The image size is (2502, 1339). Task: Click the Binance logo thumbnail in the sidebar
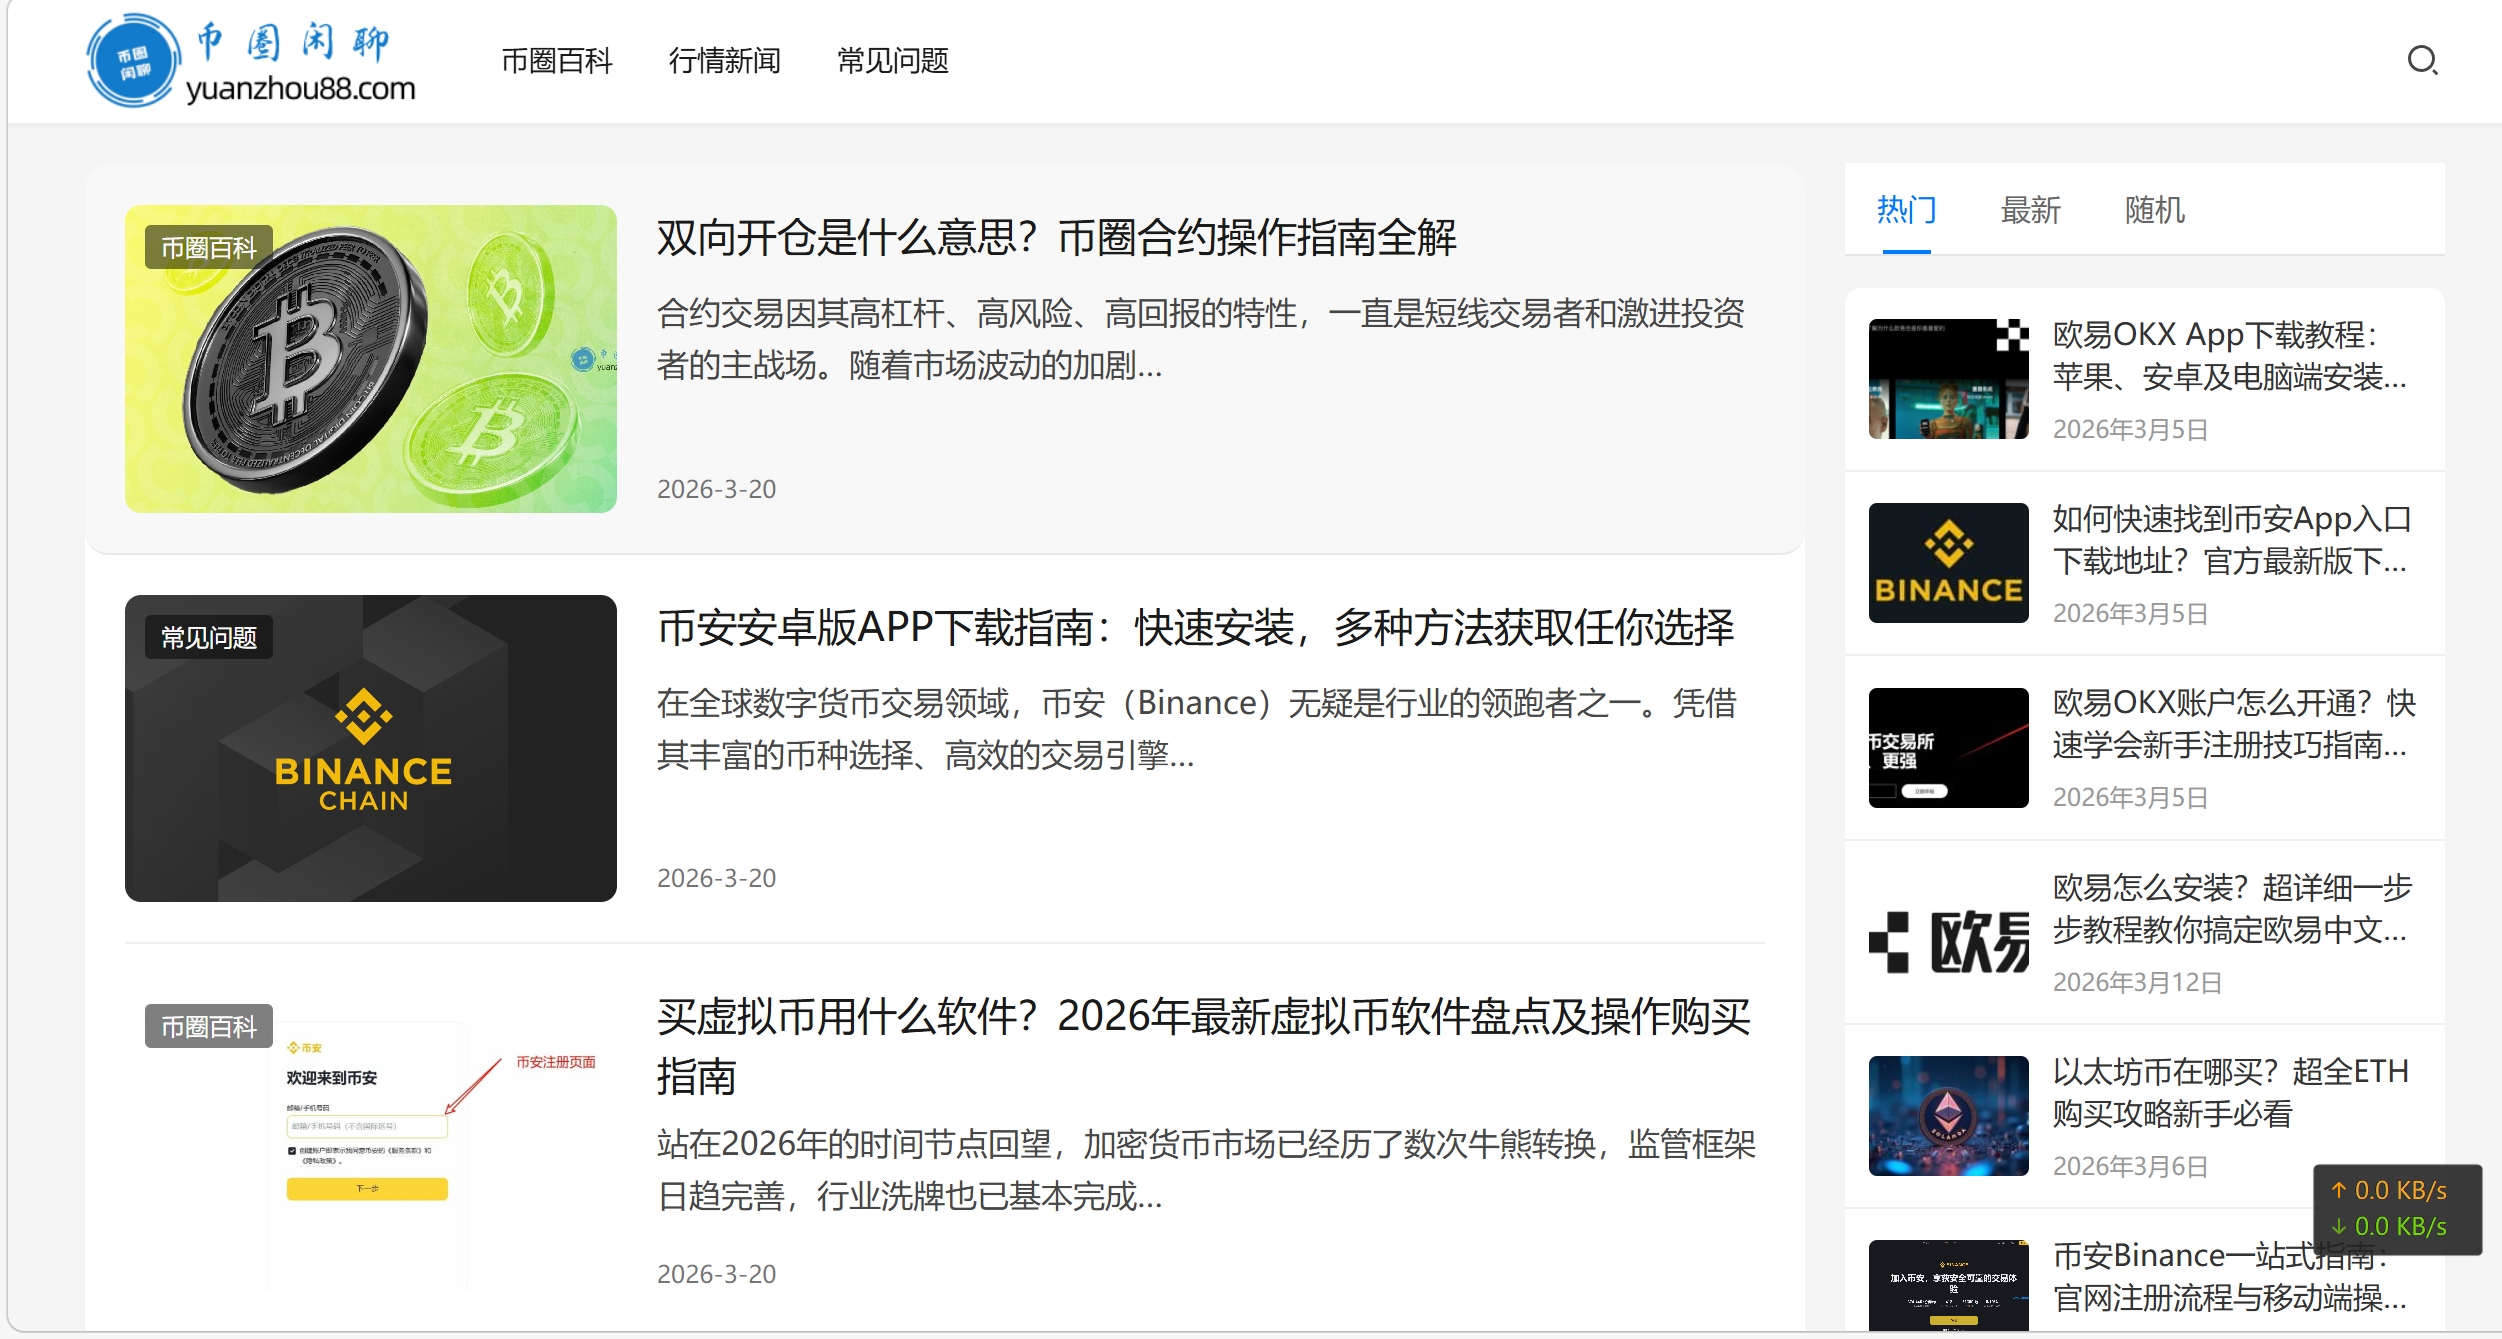pyautogui.click(x=1946, y=563)
